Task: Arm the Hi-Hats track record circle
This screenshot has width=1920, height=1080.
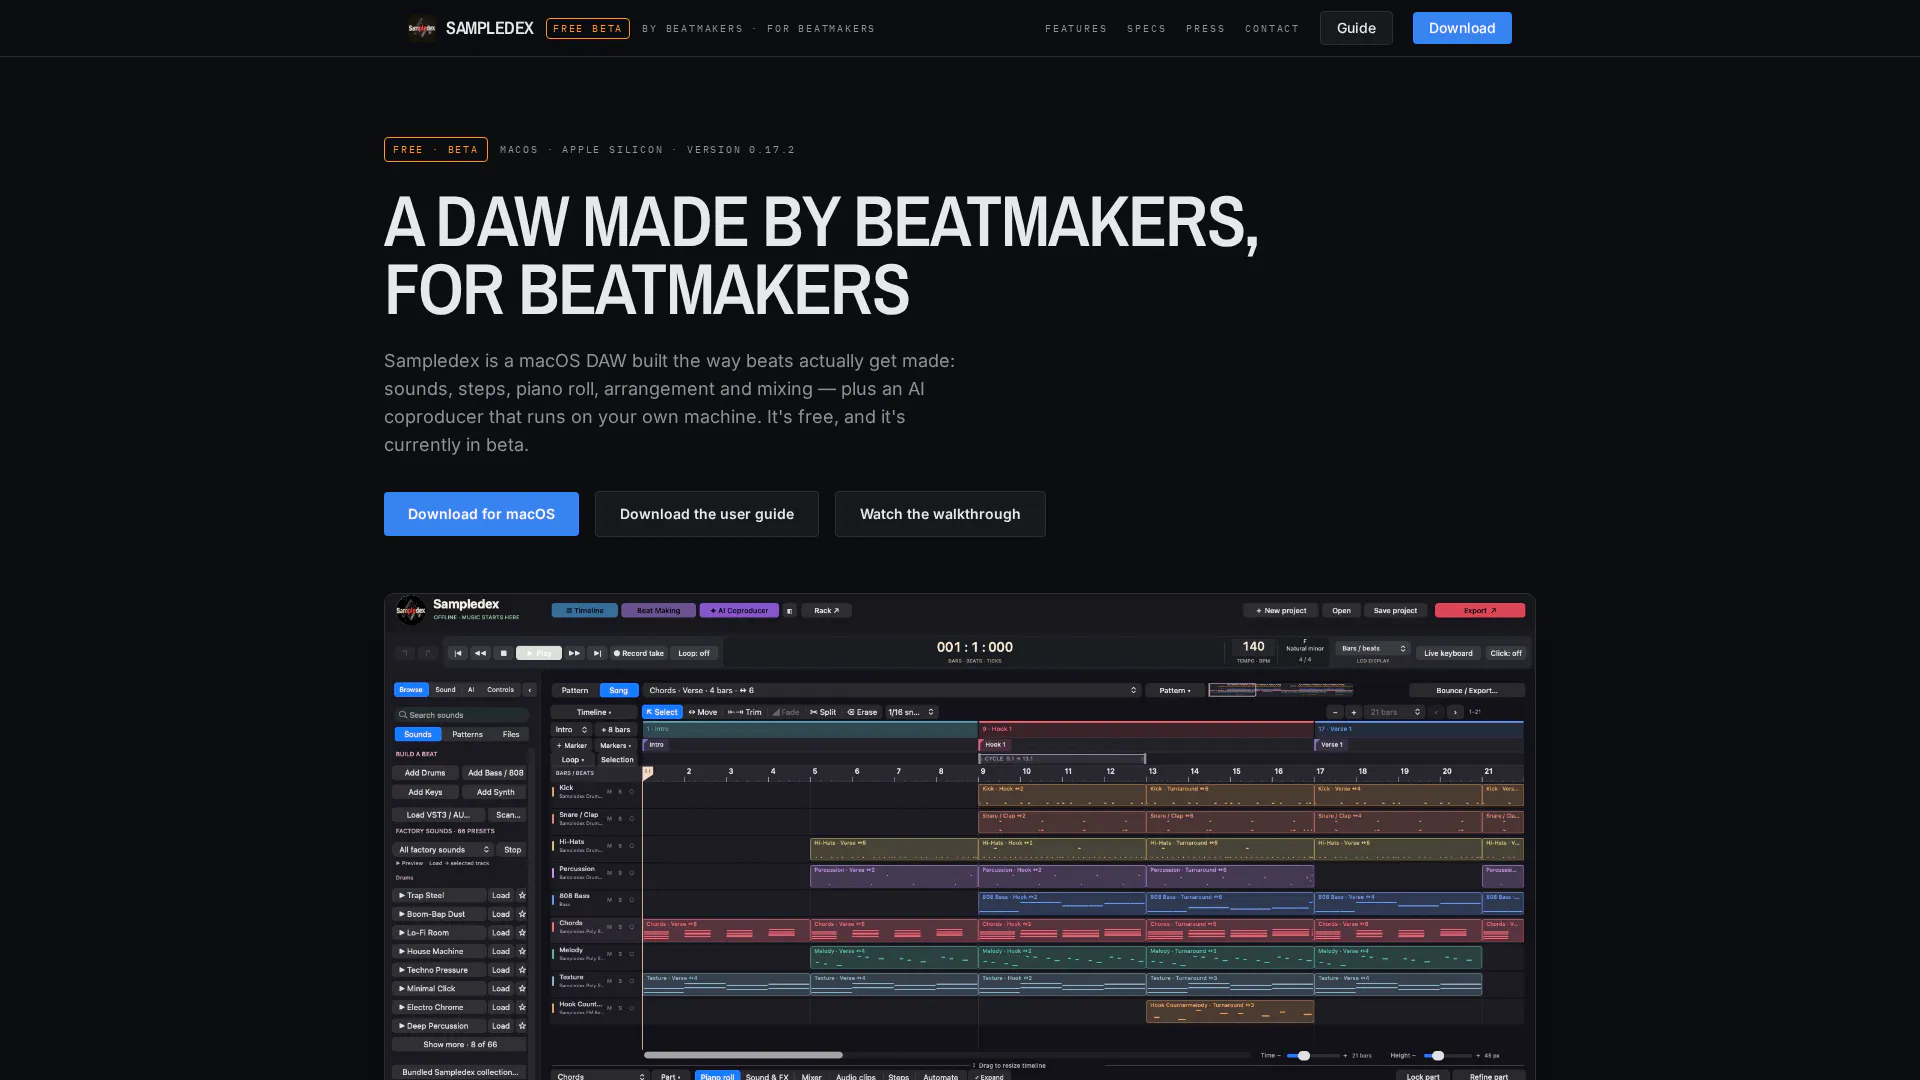Action: (x=631, y=846)
